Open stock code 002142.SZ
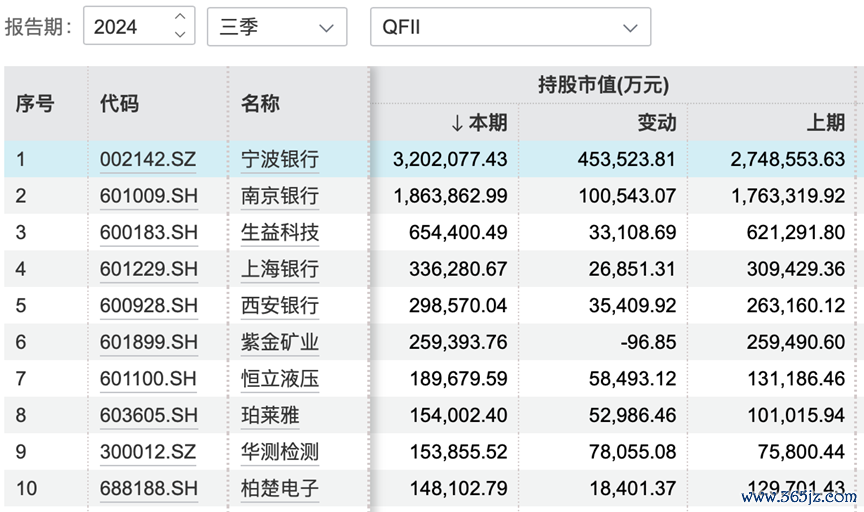This screenshot has height=512, width=864. click(x=148, y=159)
